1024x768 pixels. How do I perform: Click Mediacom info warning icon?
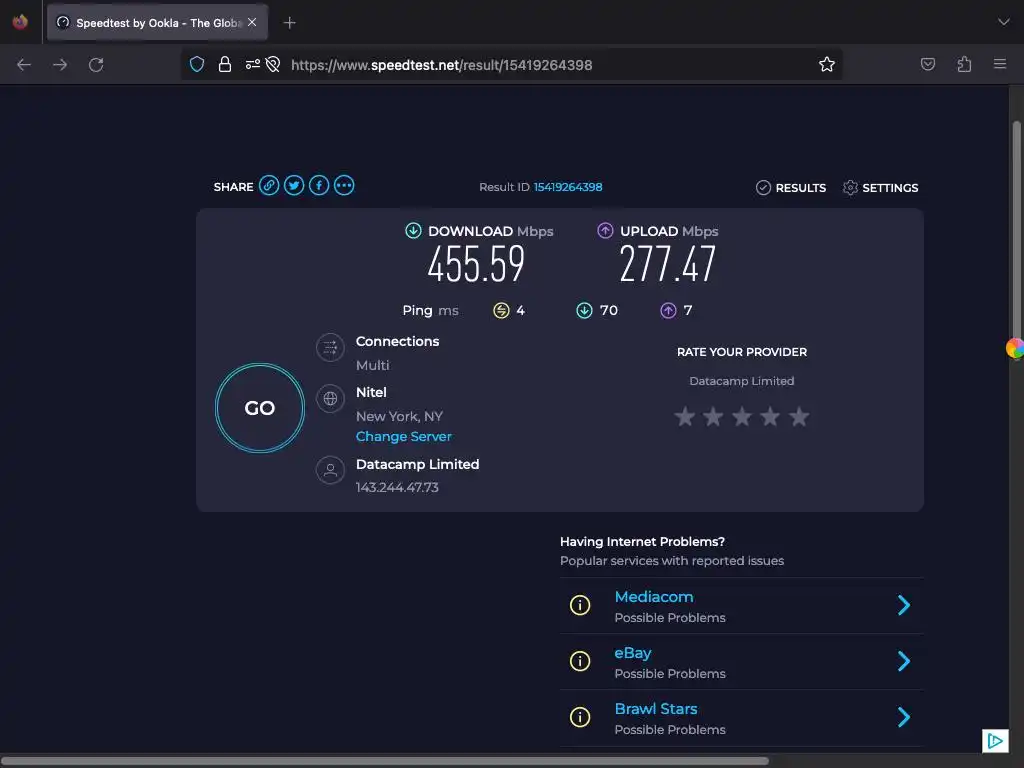pos(580,605)
